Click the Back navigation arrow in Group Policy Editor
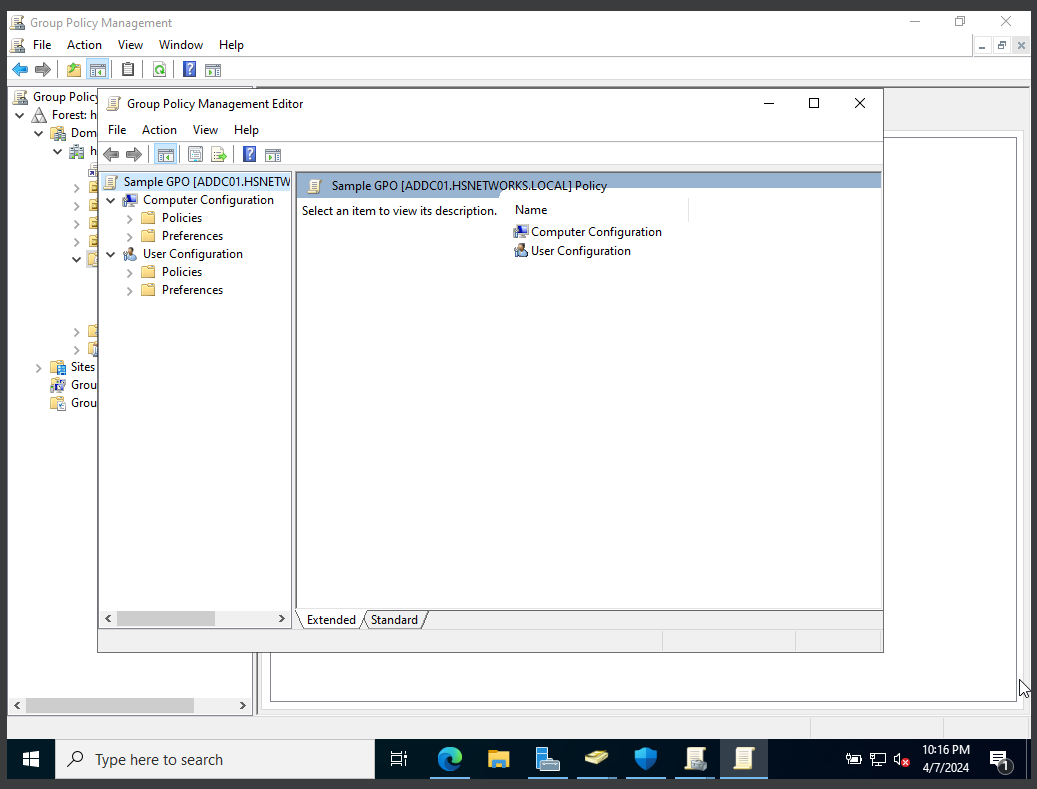Screen dimensions: 1037x789 click(111, 154)
